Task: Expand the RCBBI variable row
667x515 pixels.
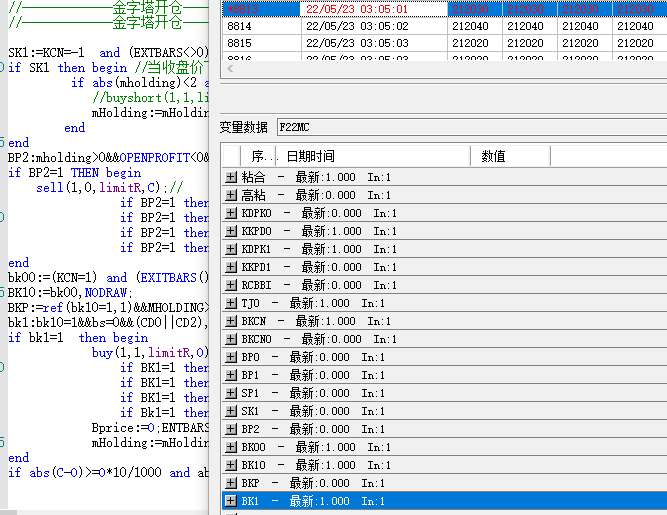Action: pyautogui.click(x=231, y=285)
